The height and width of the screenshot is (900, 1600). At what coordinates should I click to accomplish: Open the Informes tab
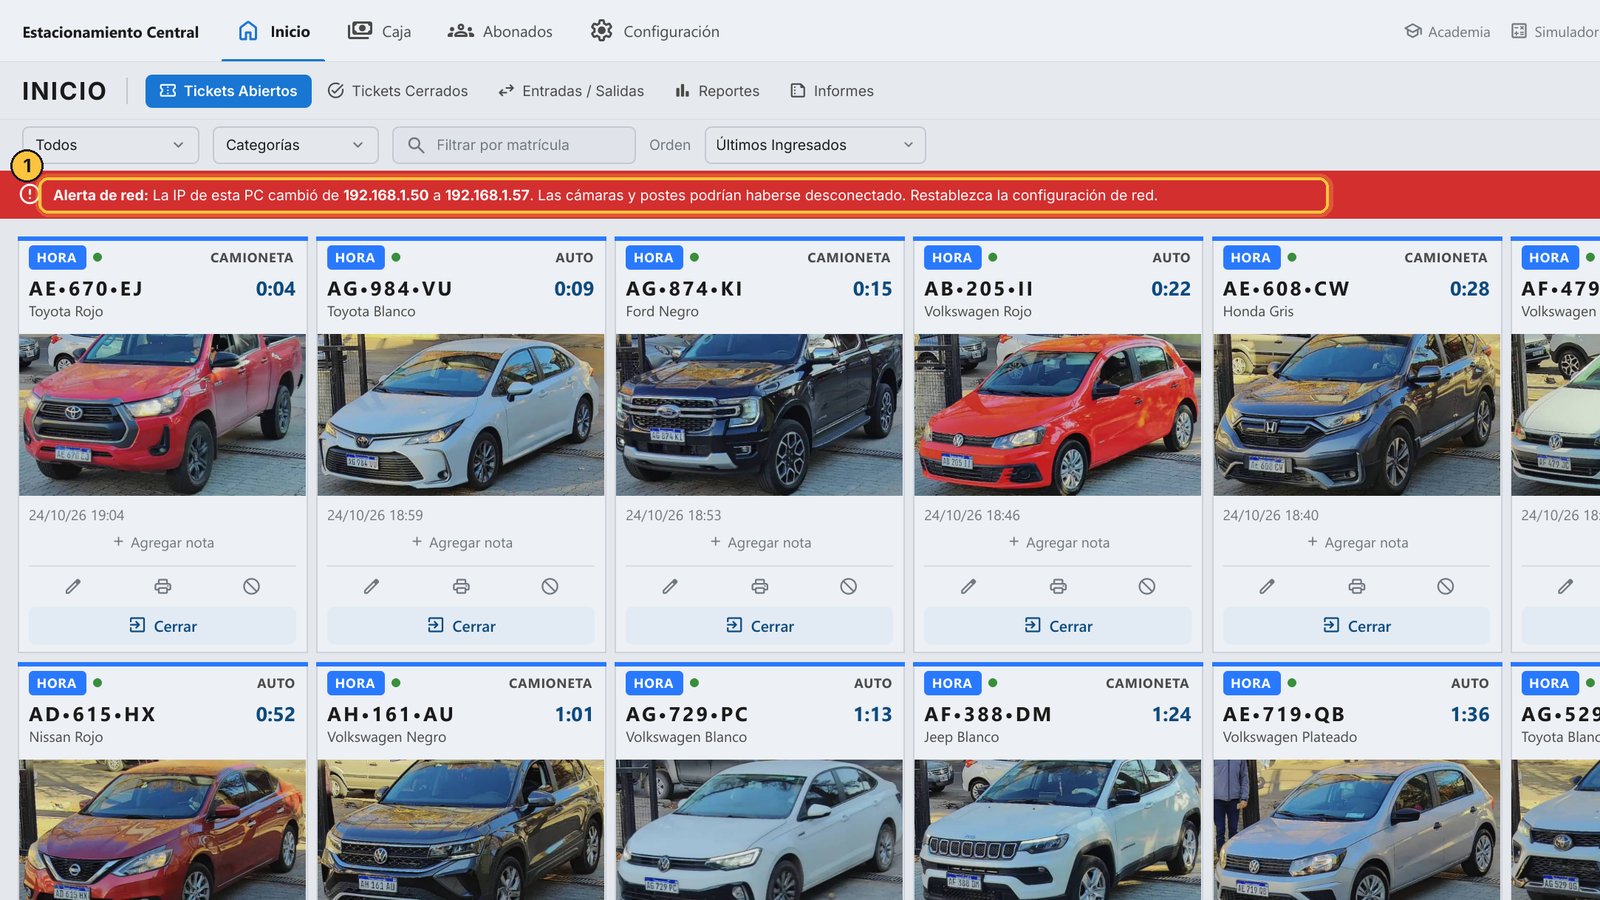tap(832, 91)
